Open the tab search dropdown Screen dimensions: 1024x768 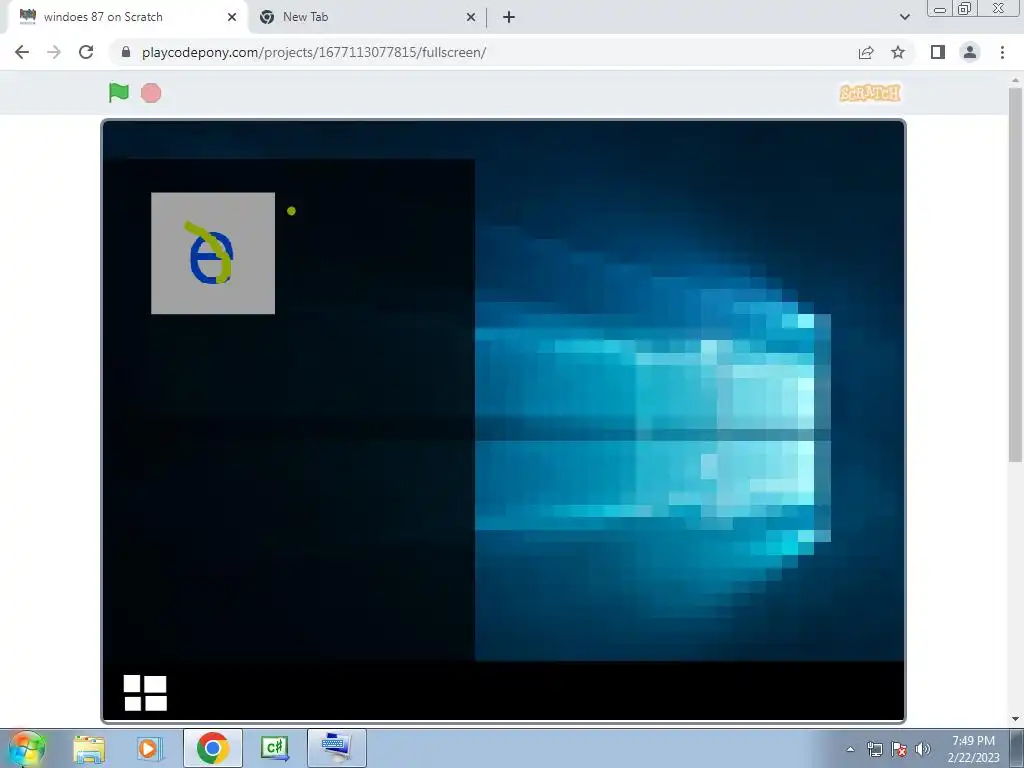pos(904,17)
